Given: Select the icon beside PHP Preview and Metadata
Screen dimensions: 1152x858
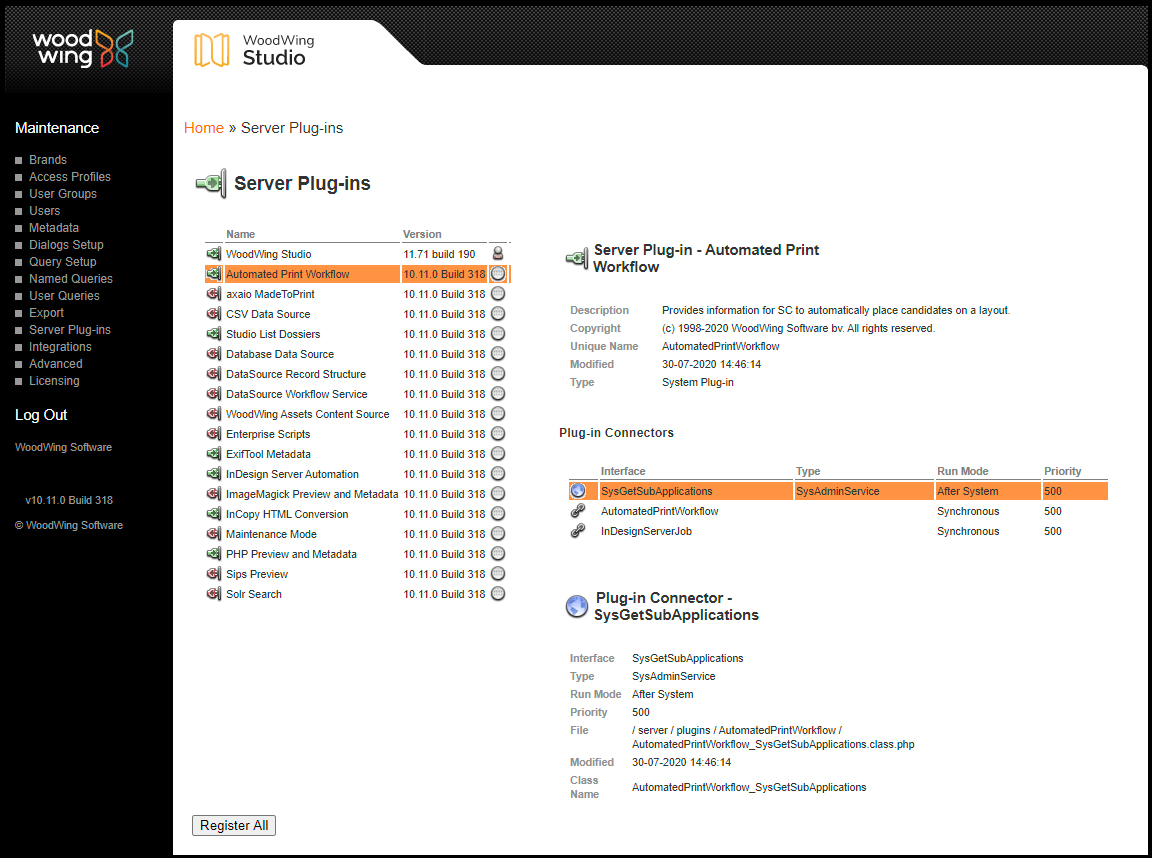Looking at the screenshot, I should pos(214,554).
